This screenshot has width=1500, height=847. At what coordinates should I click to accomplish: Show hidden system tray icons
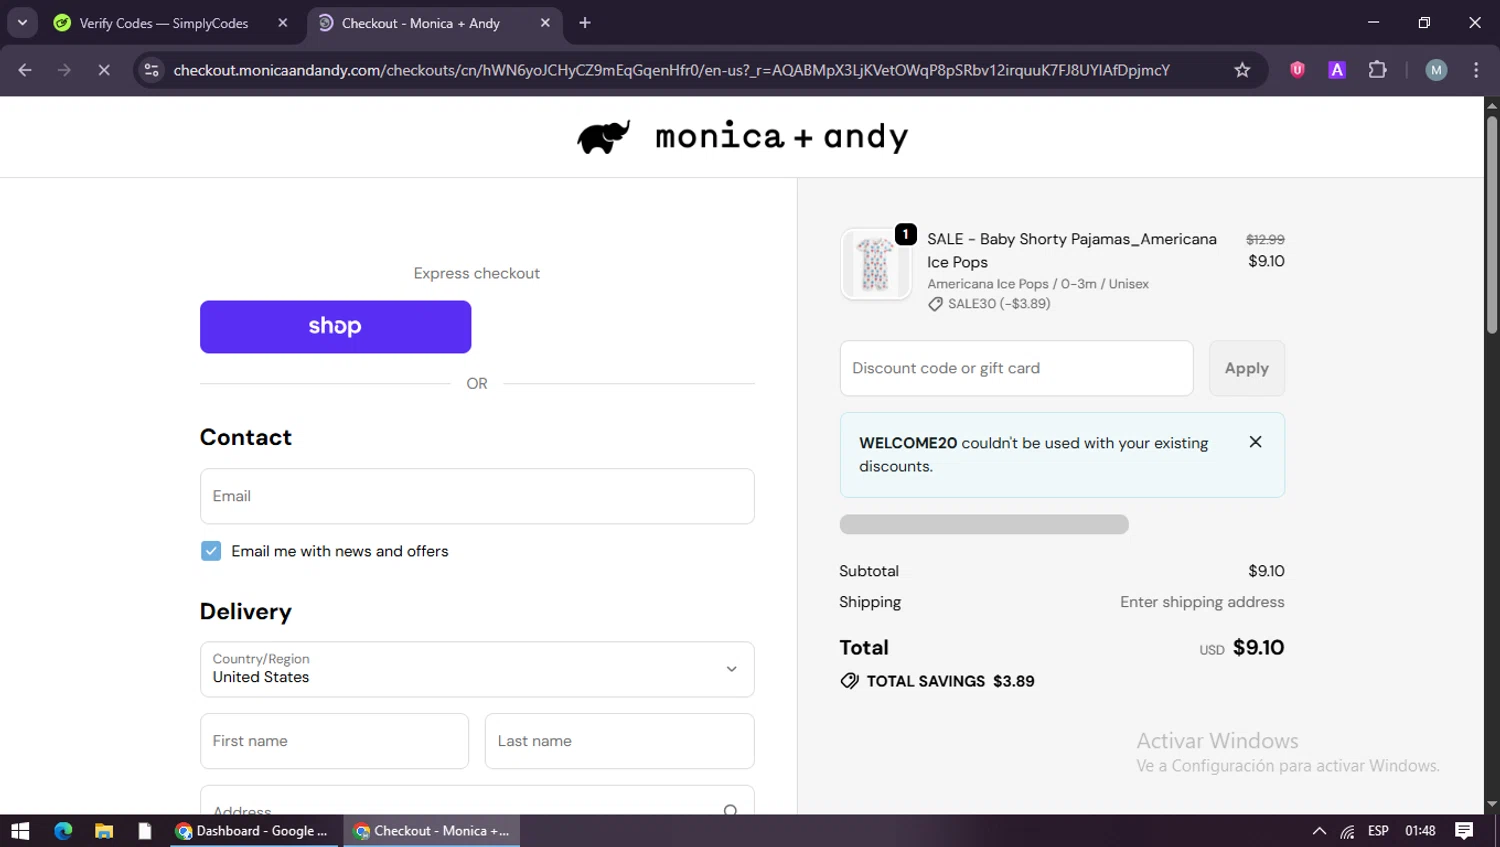click(x=1319, y=831)
